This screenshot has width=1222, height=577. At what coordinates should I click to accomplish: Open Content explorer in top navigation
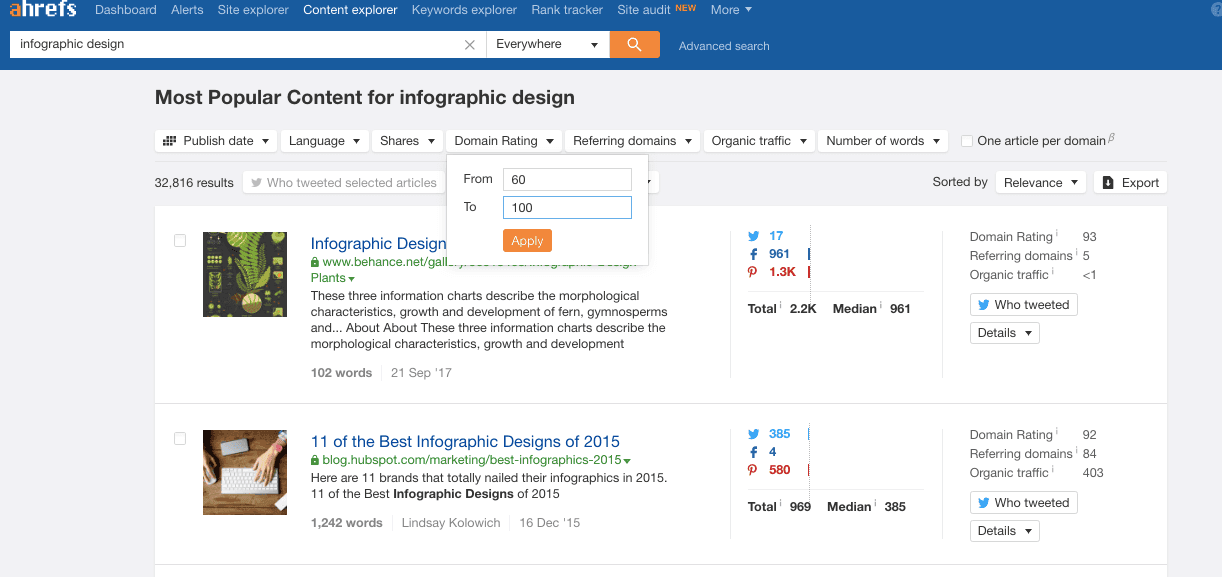pyautogui.click(x=351, y=10)
